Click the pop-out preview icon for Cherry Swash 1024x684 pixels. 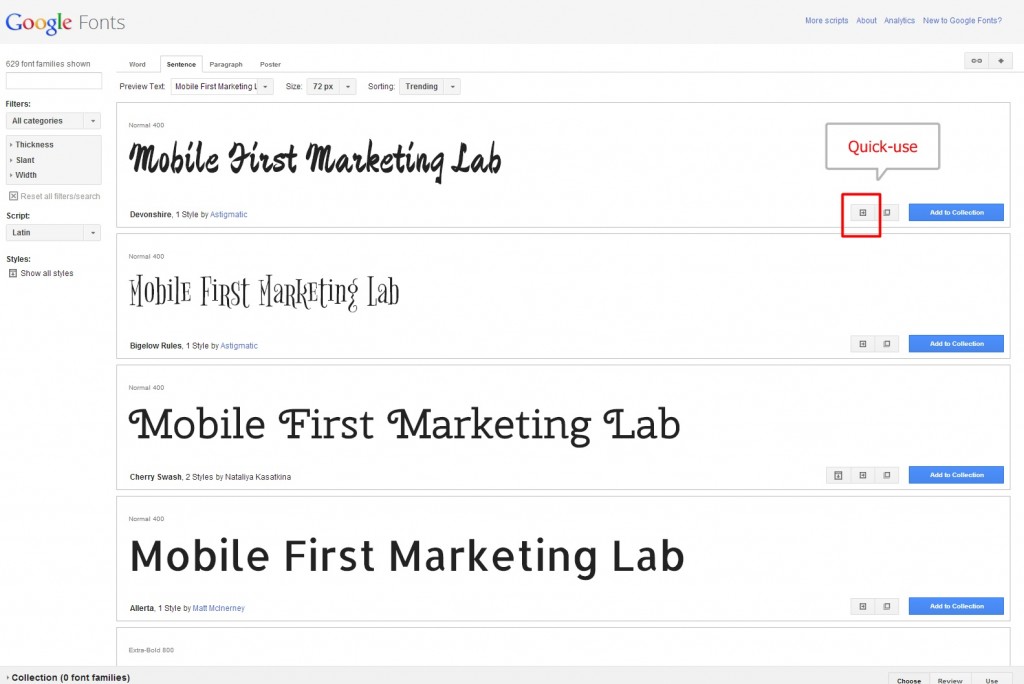pos(886,475)
